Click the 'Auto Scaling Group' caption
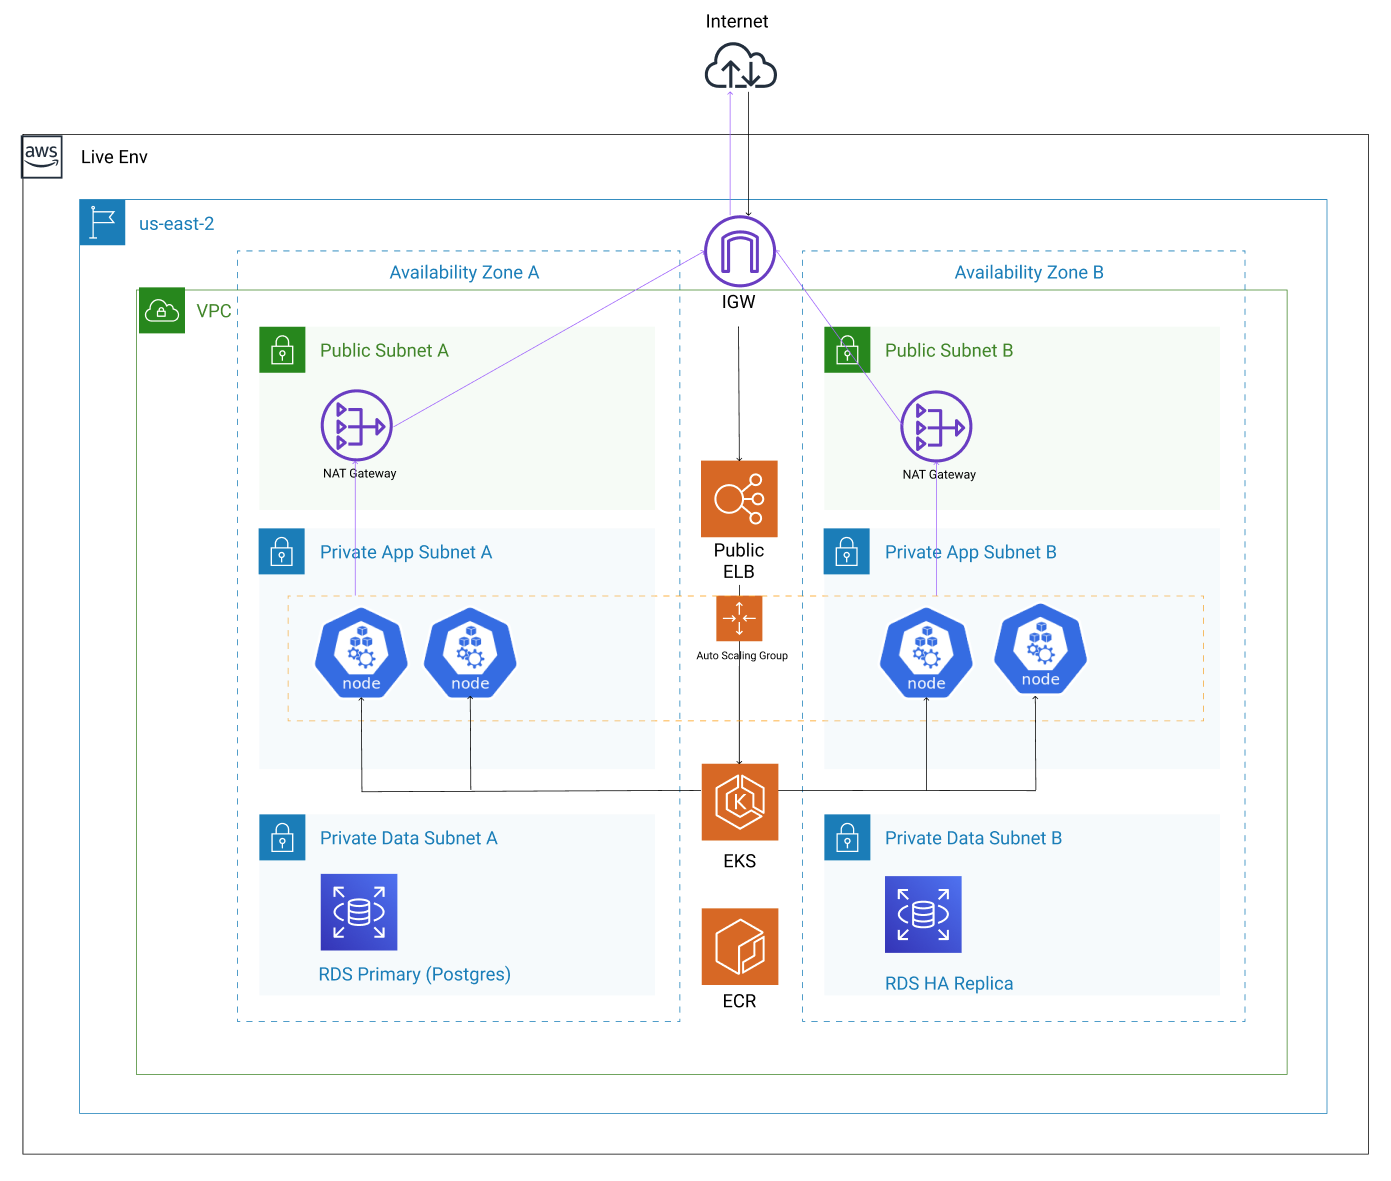Image resolution: width=1391 pixels, height=1181 pixels. 742,656
